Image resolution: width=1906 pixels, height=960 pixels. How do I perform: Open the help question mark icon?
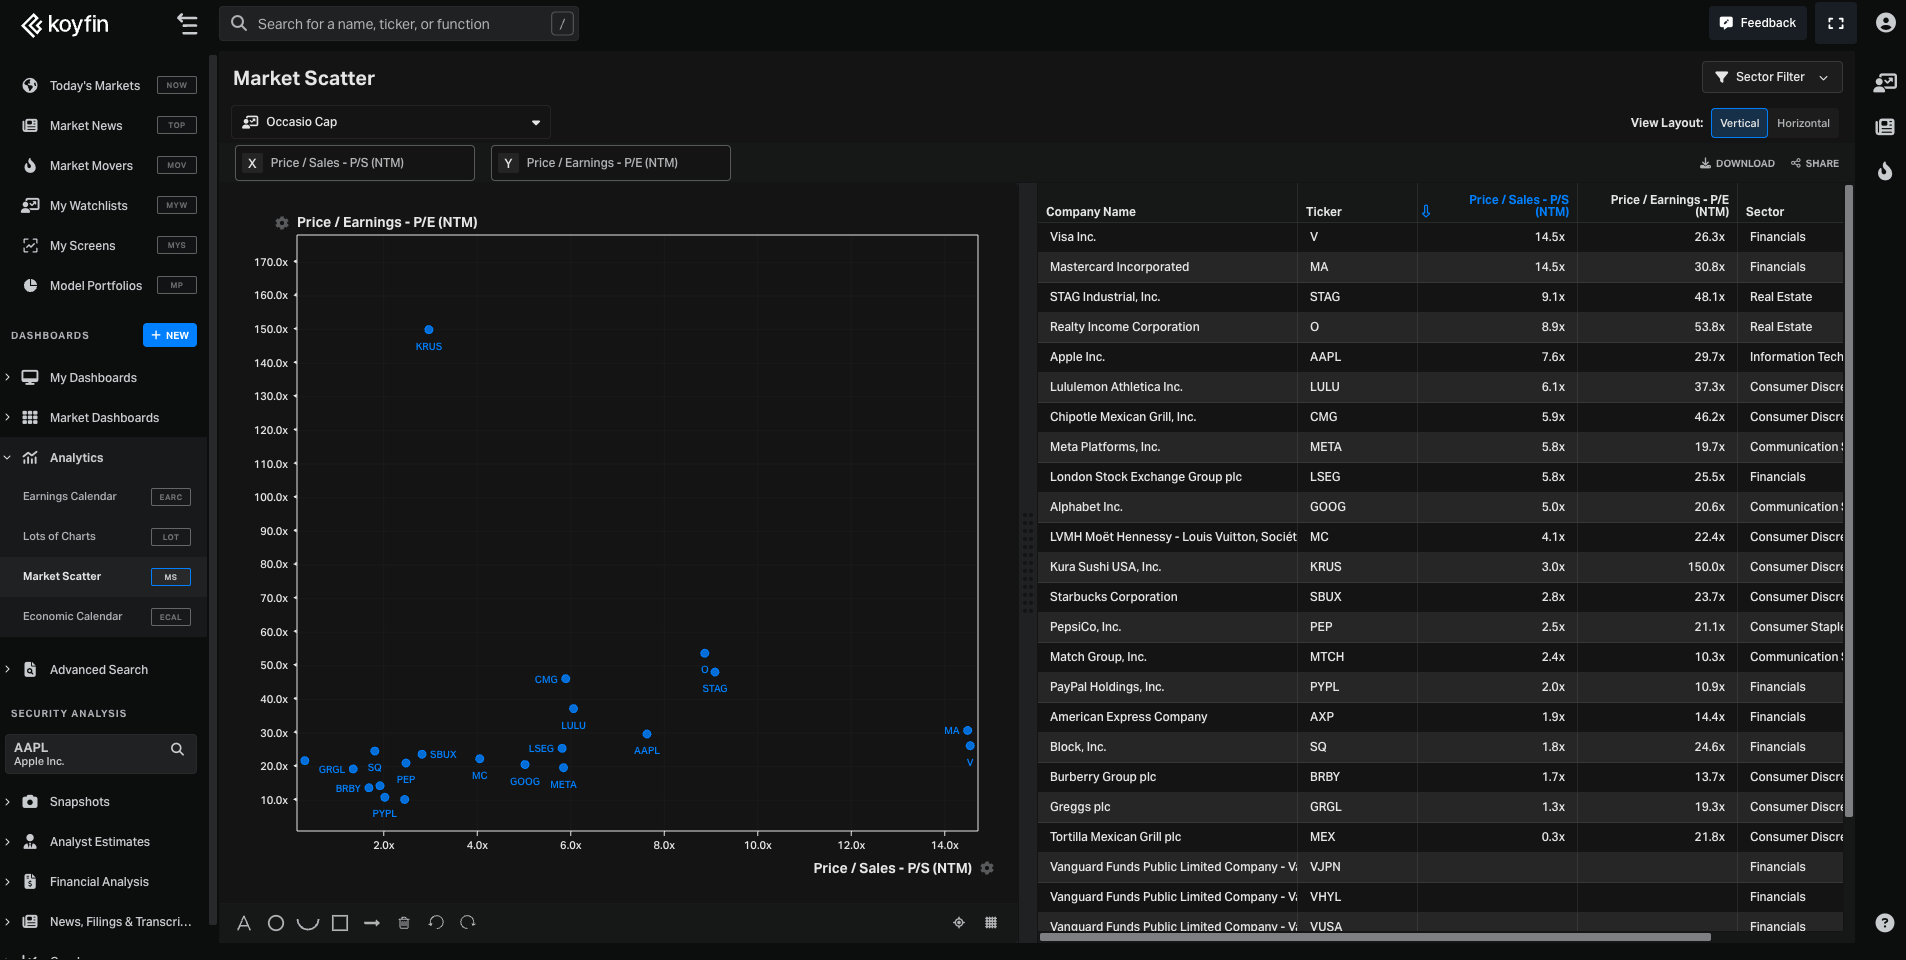[x=1885, y=923]
